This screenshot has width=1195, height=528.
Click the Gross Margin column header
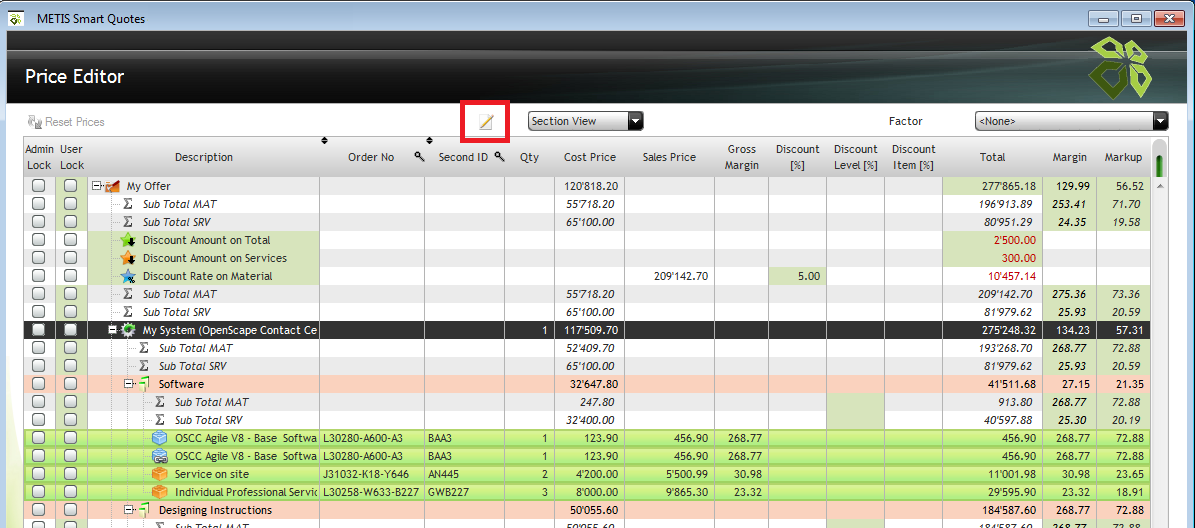742,157
